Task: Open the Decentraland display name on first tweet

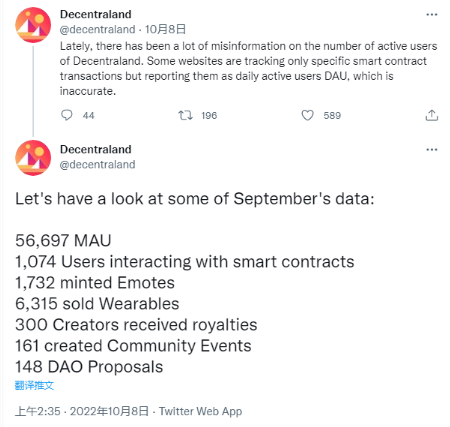Action: click(x=96, y=14)
